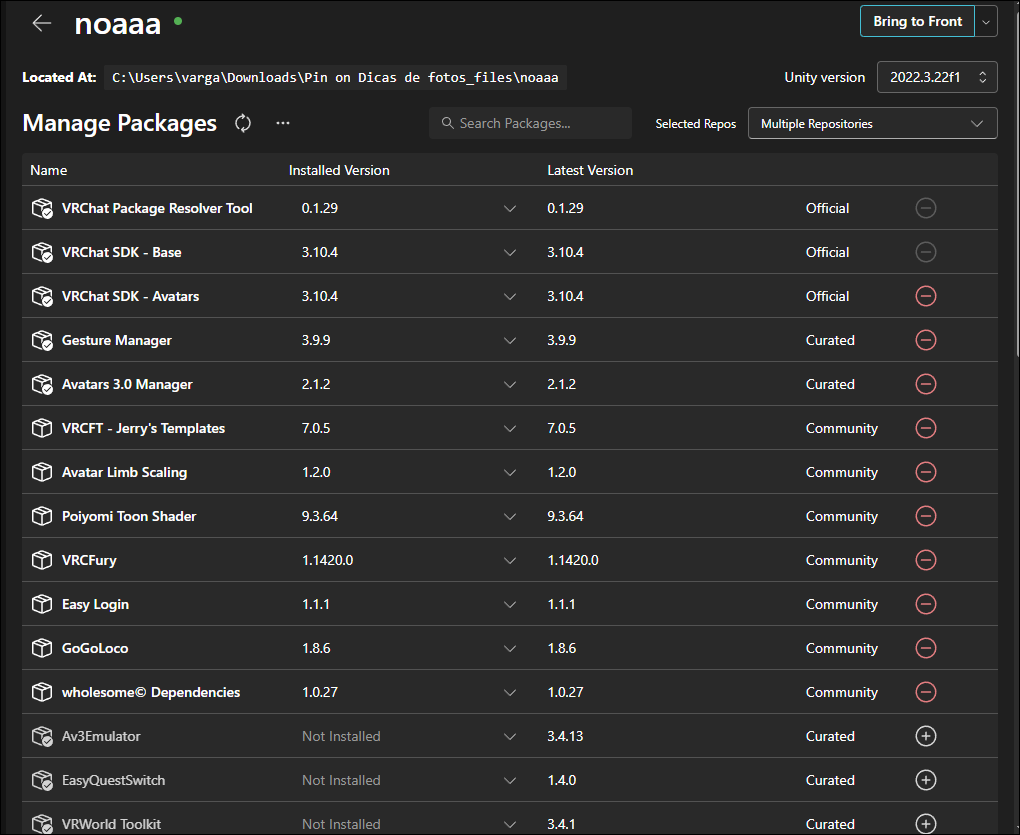
Task: Click the Manage Packages heading
Action: coord(120,123)
